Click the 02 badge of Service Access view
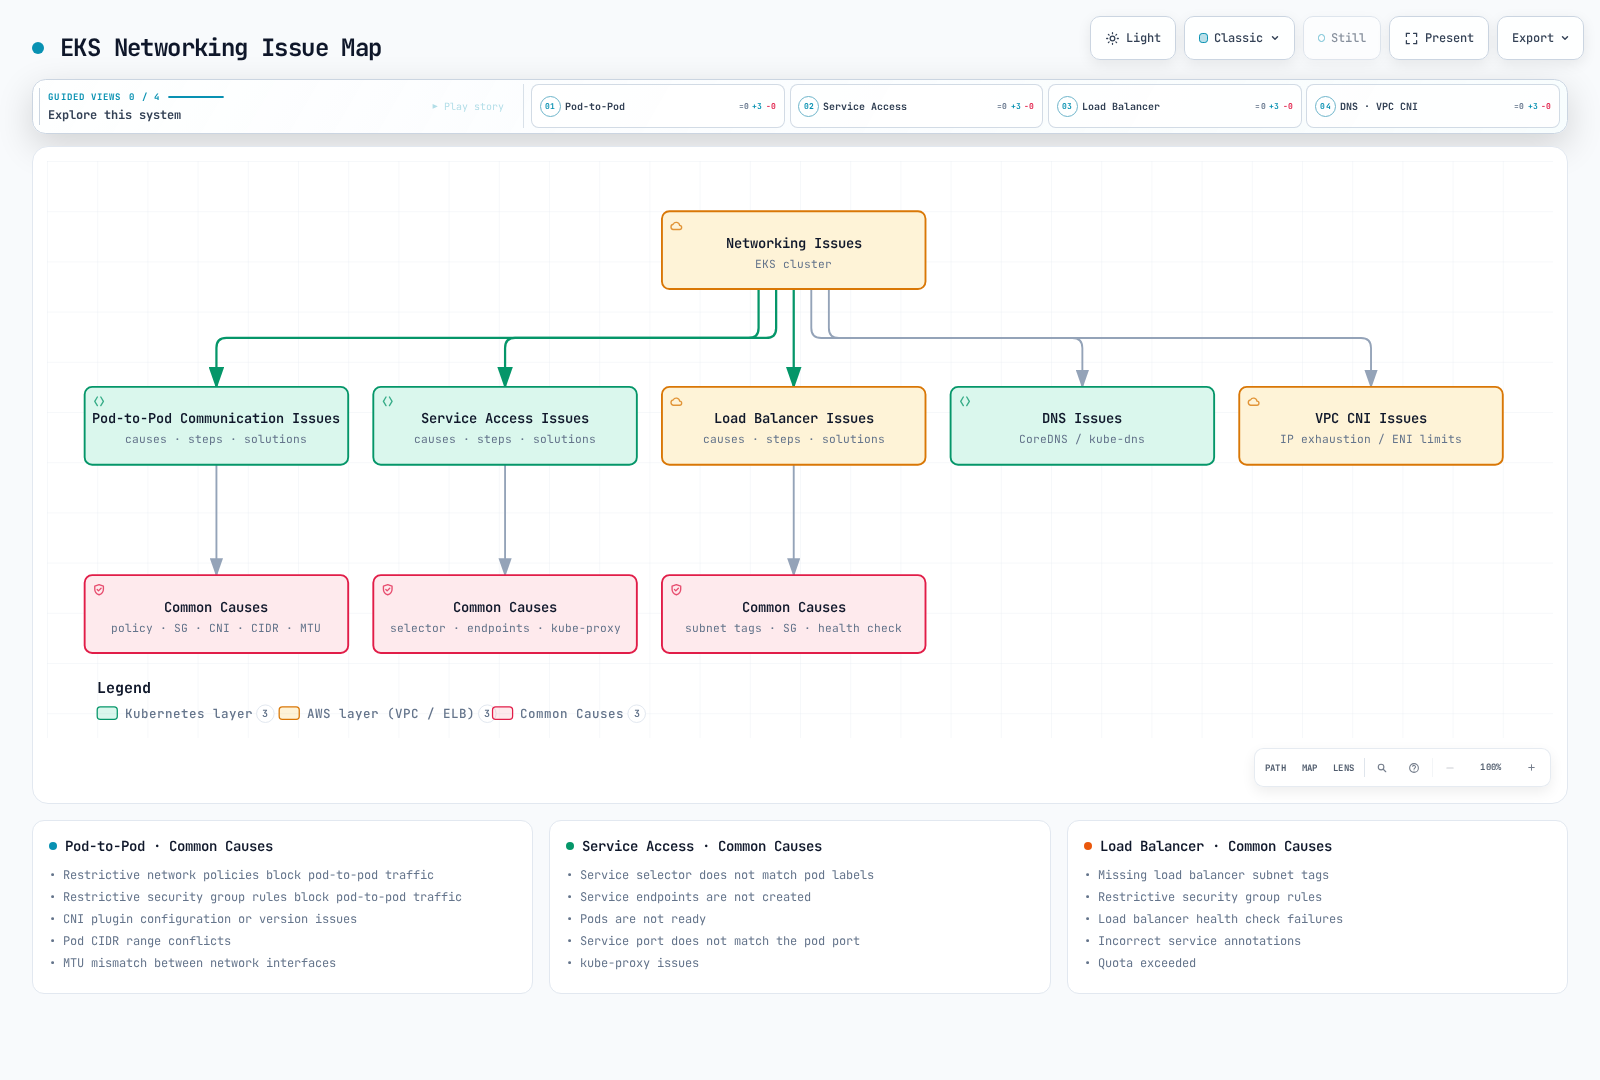Screen dimensions: 1600x1080 pos(809,106)
